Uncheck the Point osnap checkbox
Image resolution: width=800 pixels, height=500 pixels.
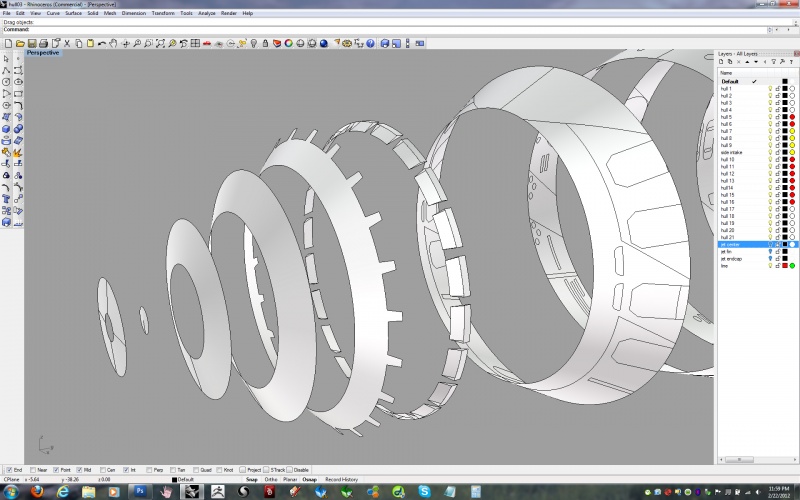56,470
